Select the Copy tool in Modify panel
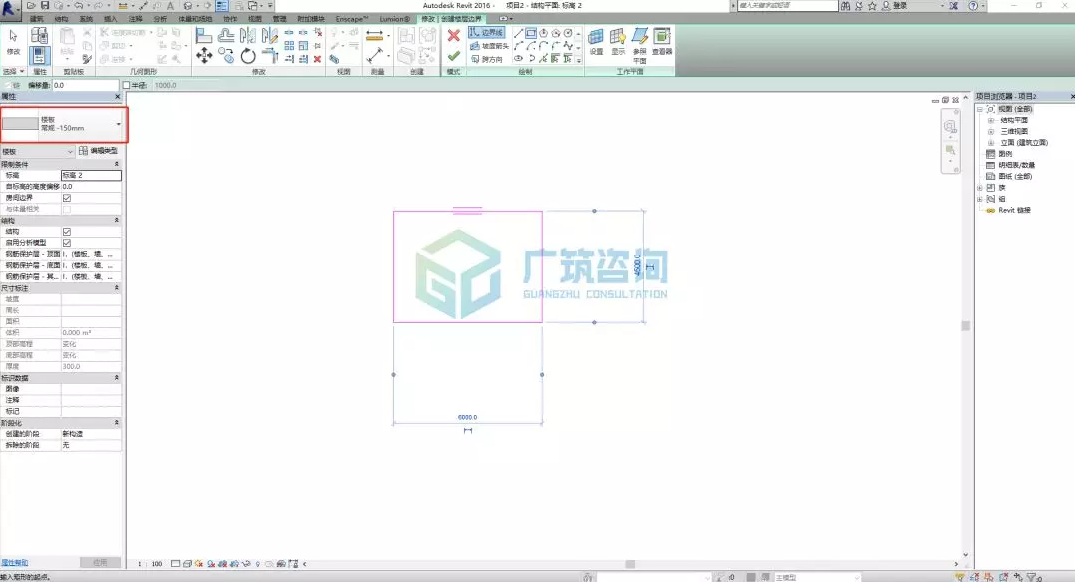Viewport: 1075px width, 582px height. tap(226, 55)
